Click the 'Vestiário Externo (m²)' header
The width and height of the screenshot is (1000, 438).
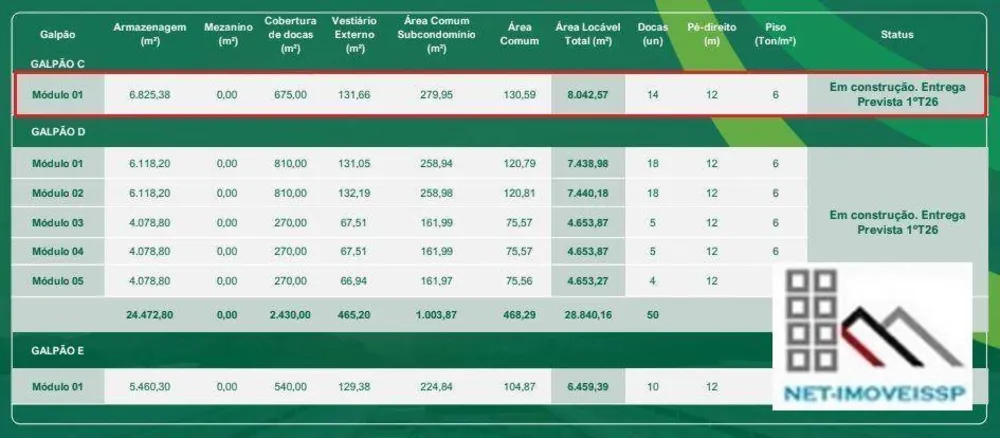pyautogui.click(x=354, y=34)
